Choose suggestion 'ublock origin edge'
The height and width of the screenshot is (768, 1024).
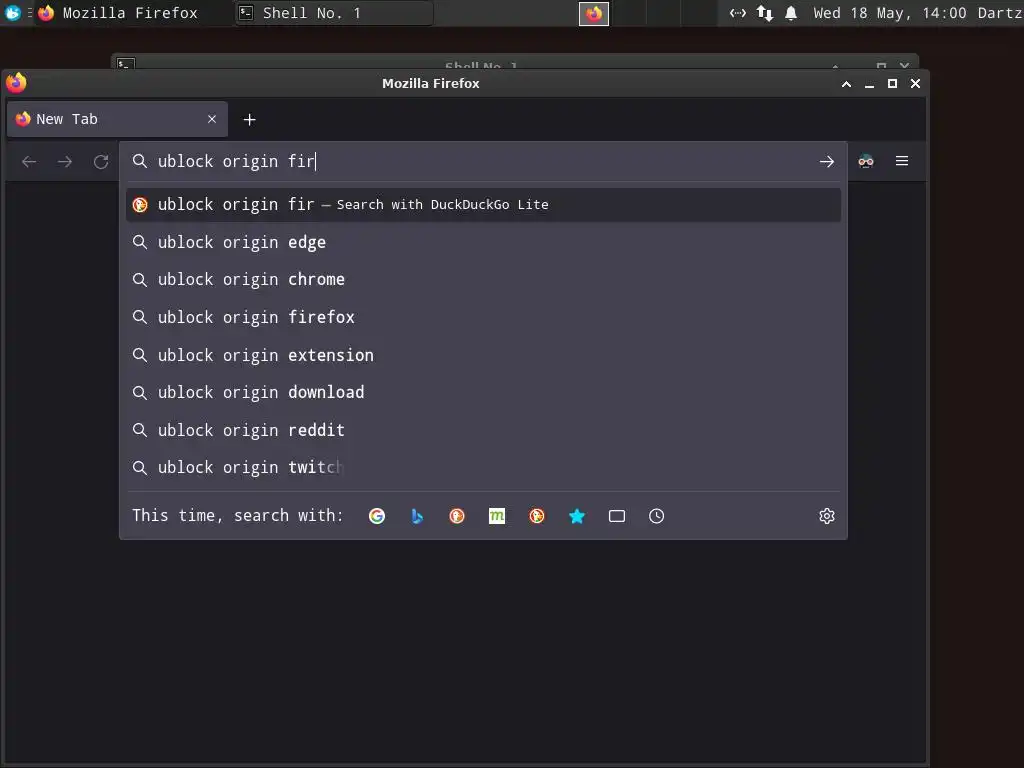pos(483,242)
